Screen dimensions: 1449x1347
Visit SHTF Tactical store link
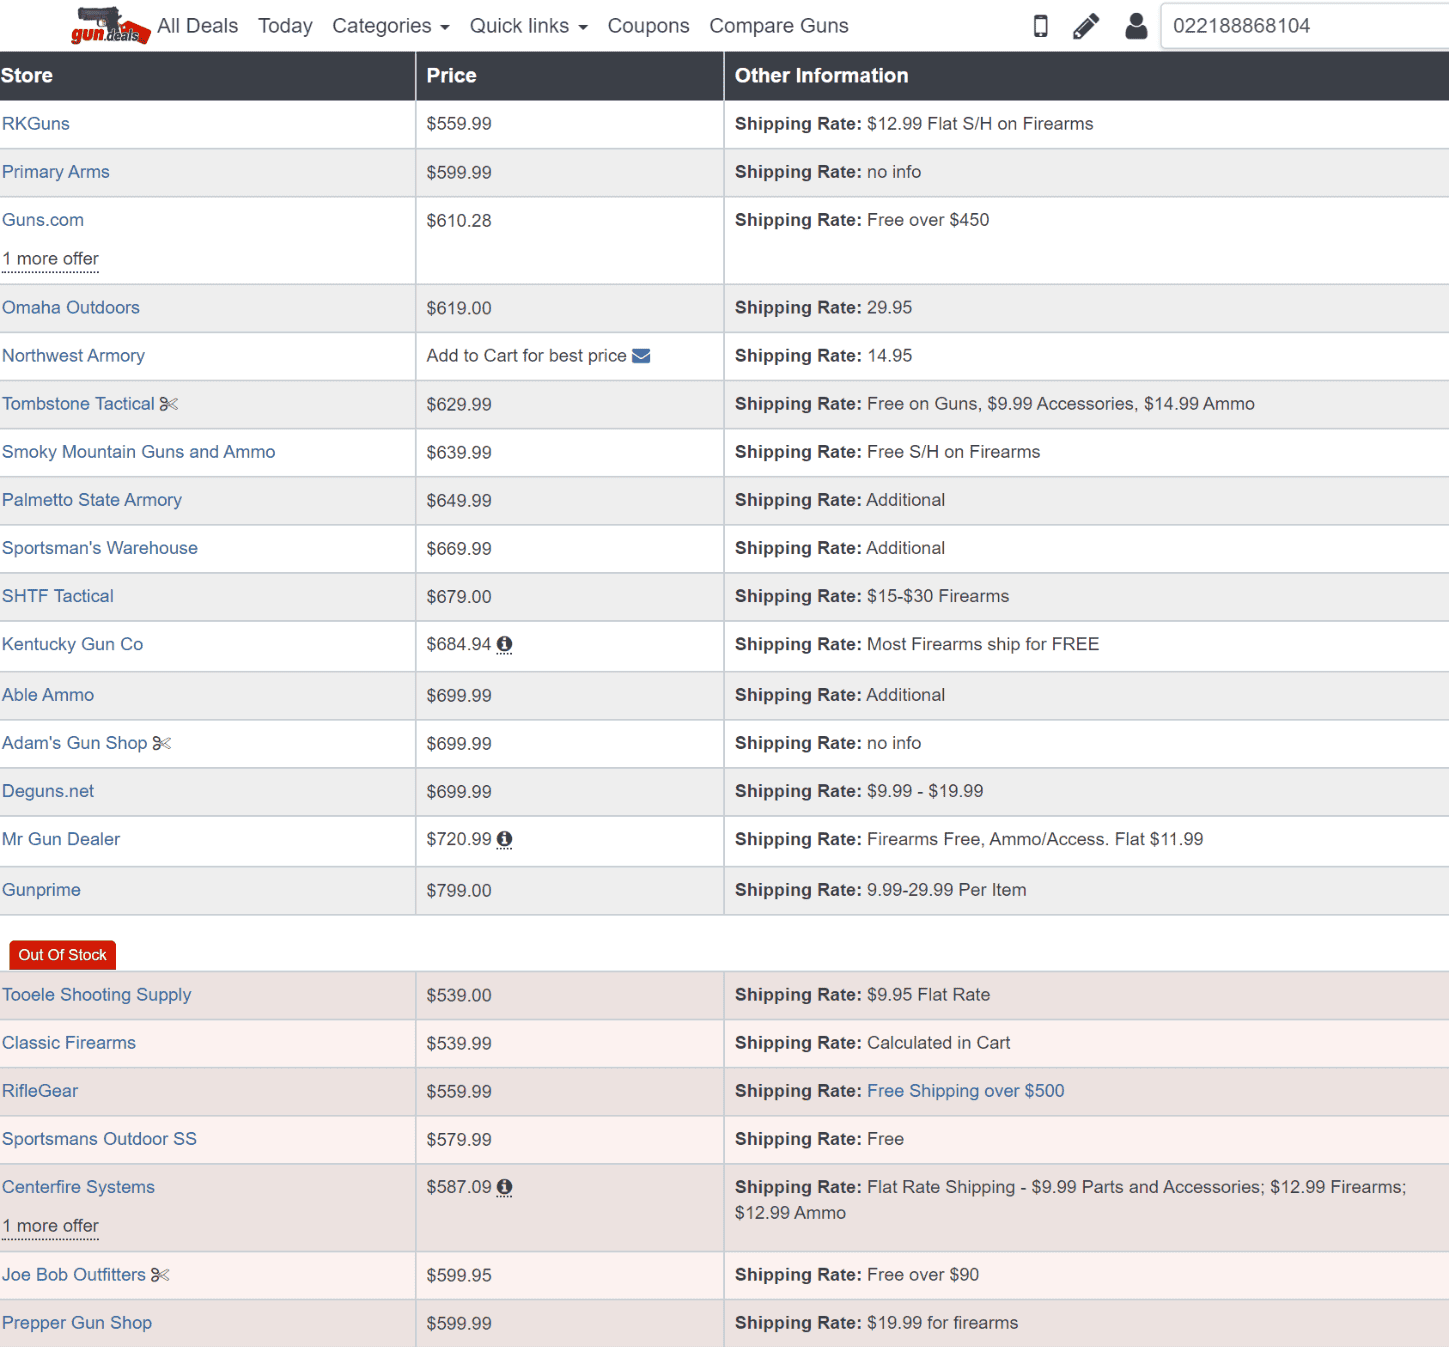pyautogui.click(x=58, y=596)
